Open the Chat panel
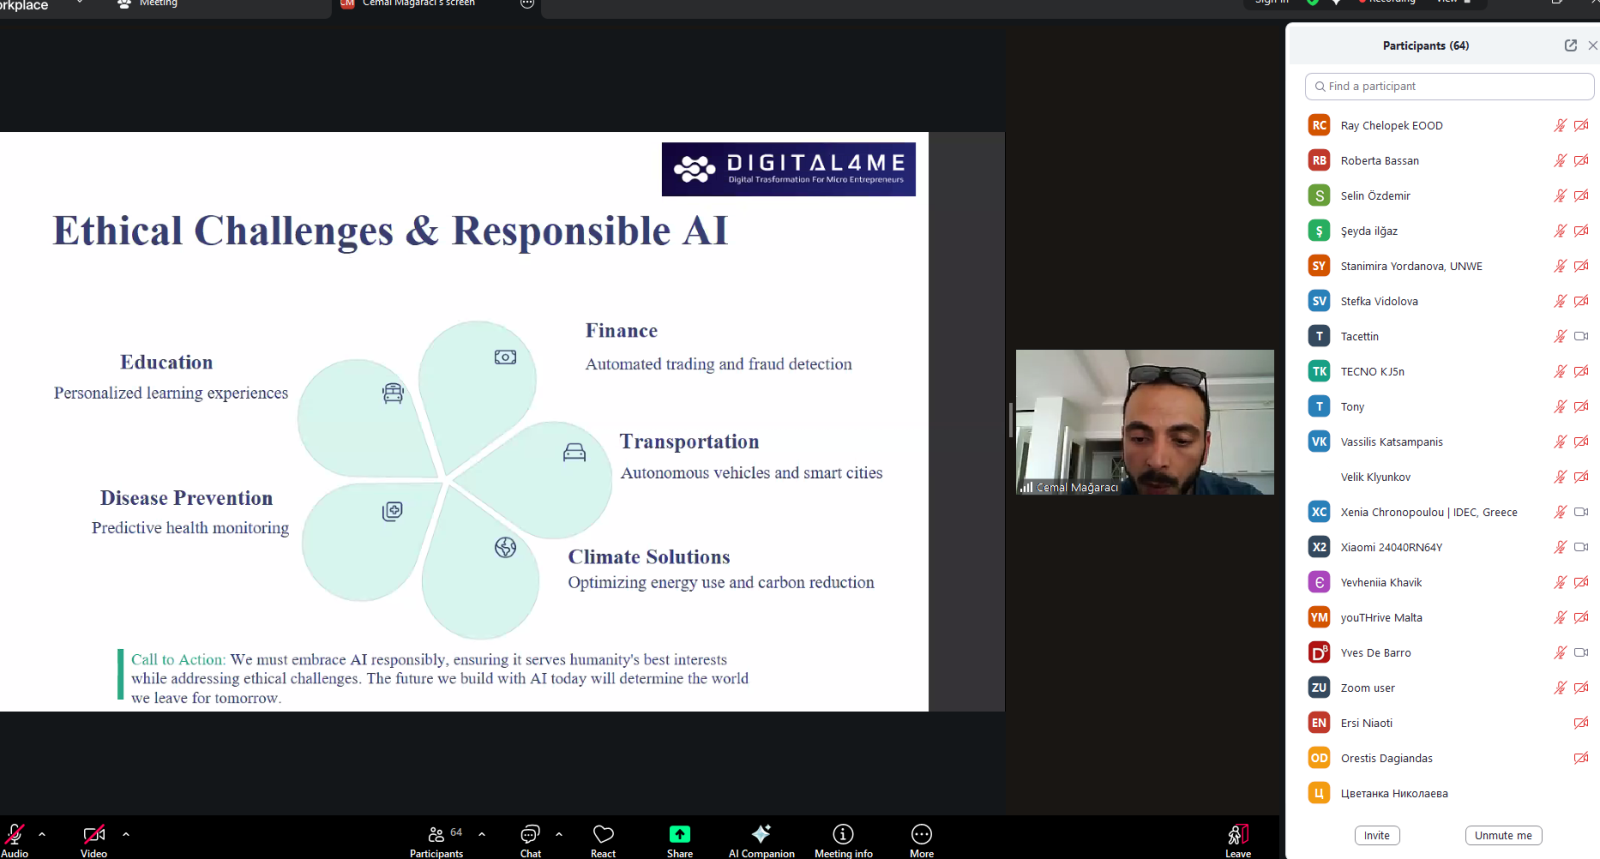Viewport: 1600px width, 859px height. [530, 838]
